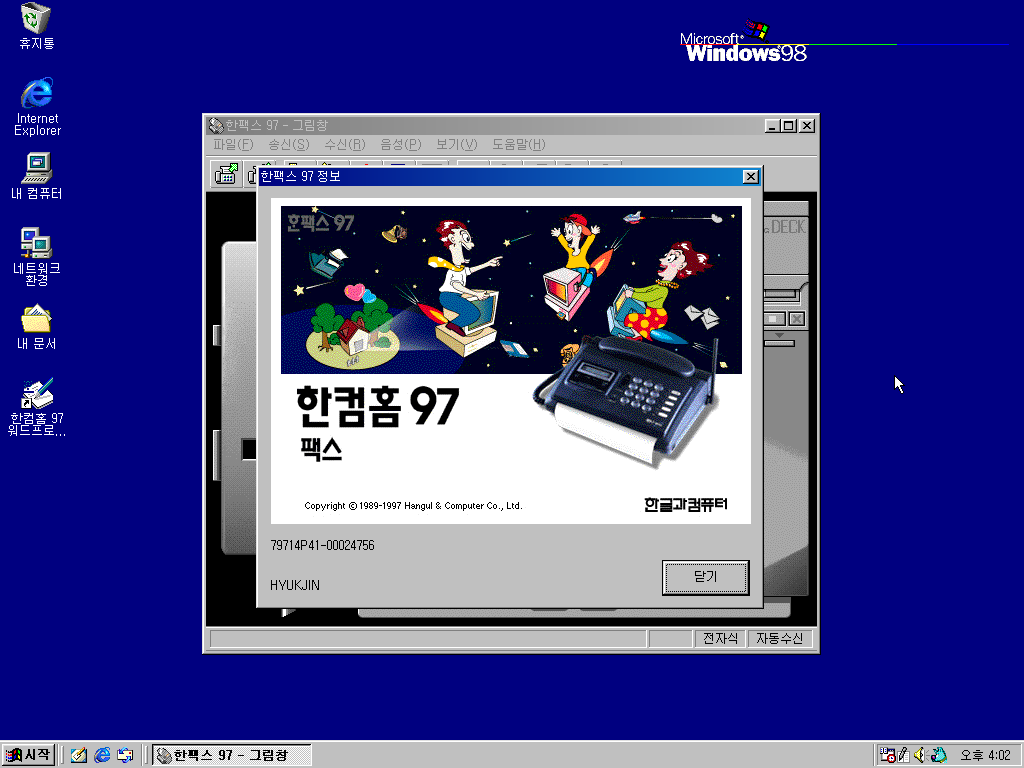
Task: Click the 한팩스 97 - 그림창 taskbar button
Action: pyautogui.click(x=232, y=755)
